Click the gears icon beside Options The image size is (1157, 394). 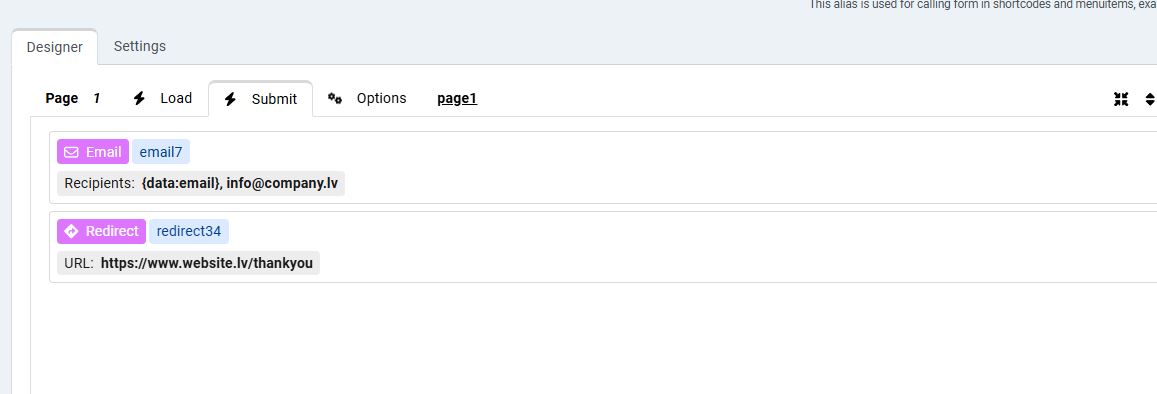click(335, 98)
